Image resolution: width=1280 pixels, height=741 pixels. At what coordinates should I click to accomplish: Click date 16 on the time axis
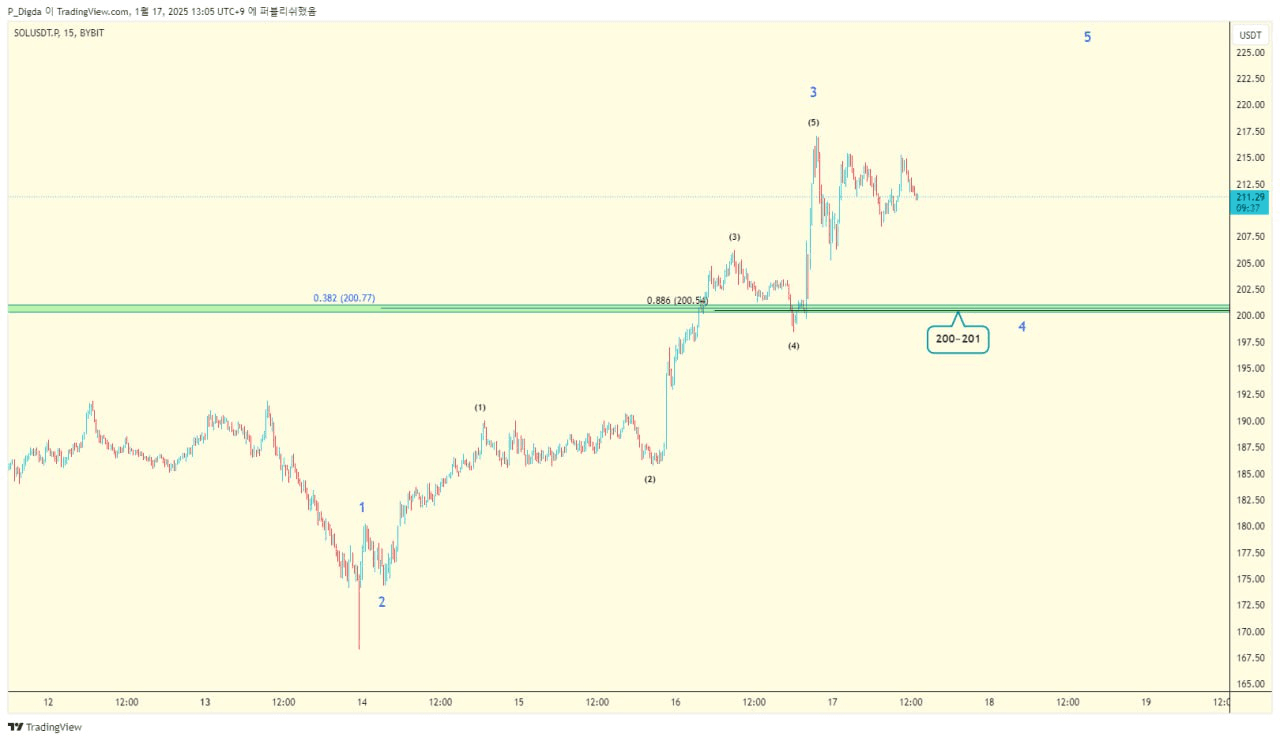[x=676, y=702]
